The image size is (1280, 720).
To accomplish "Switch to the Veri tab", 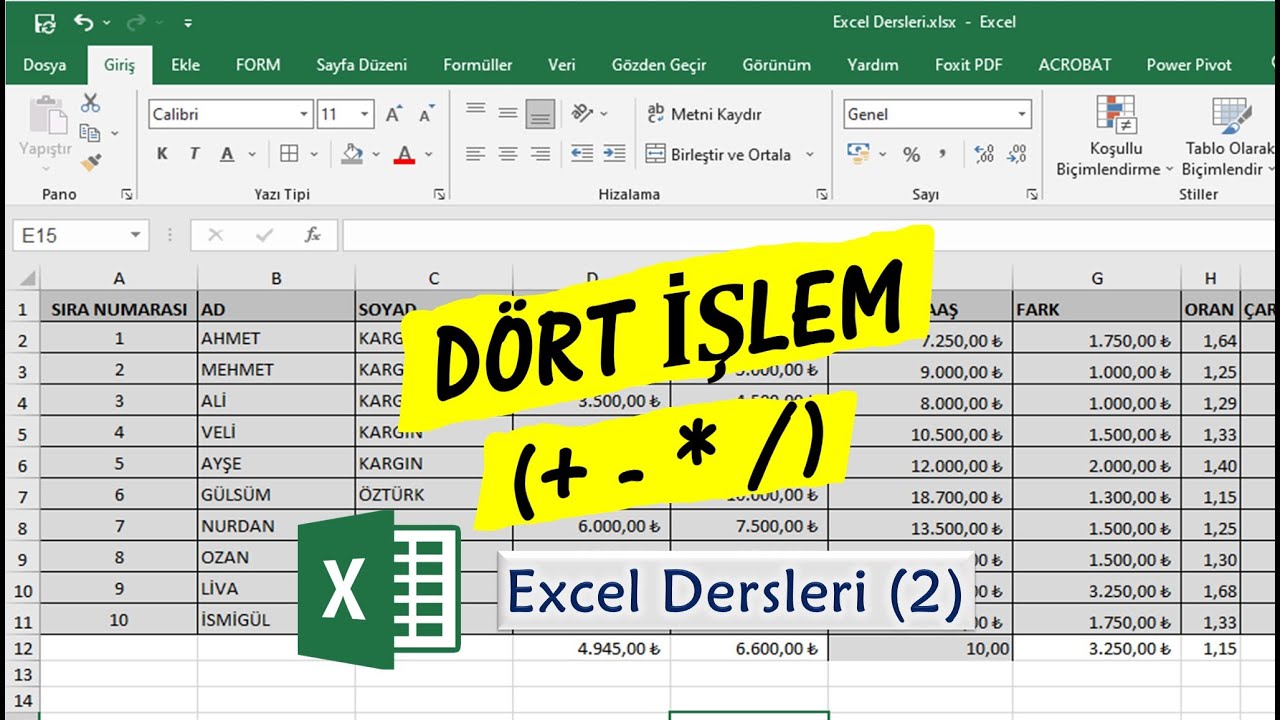I will pyautogui.click(x=562, y=65).
